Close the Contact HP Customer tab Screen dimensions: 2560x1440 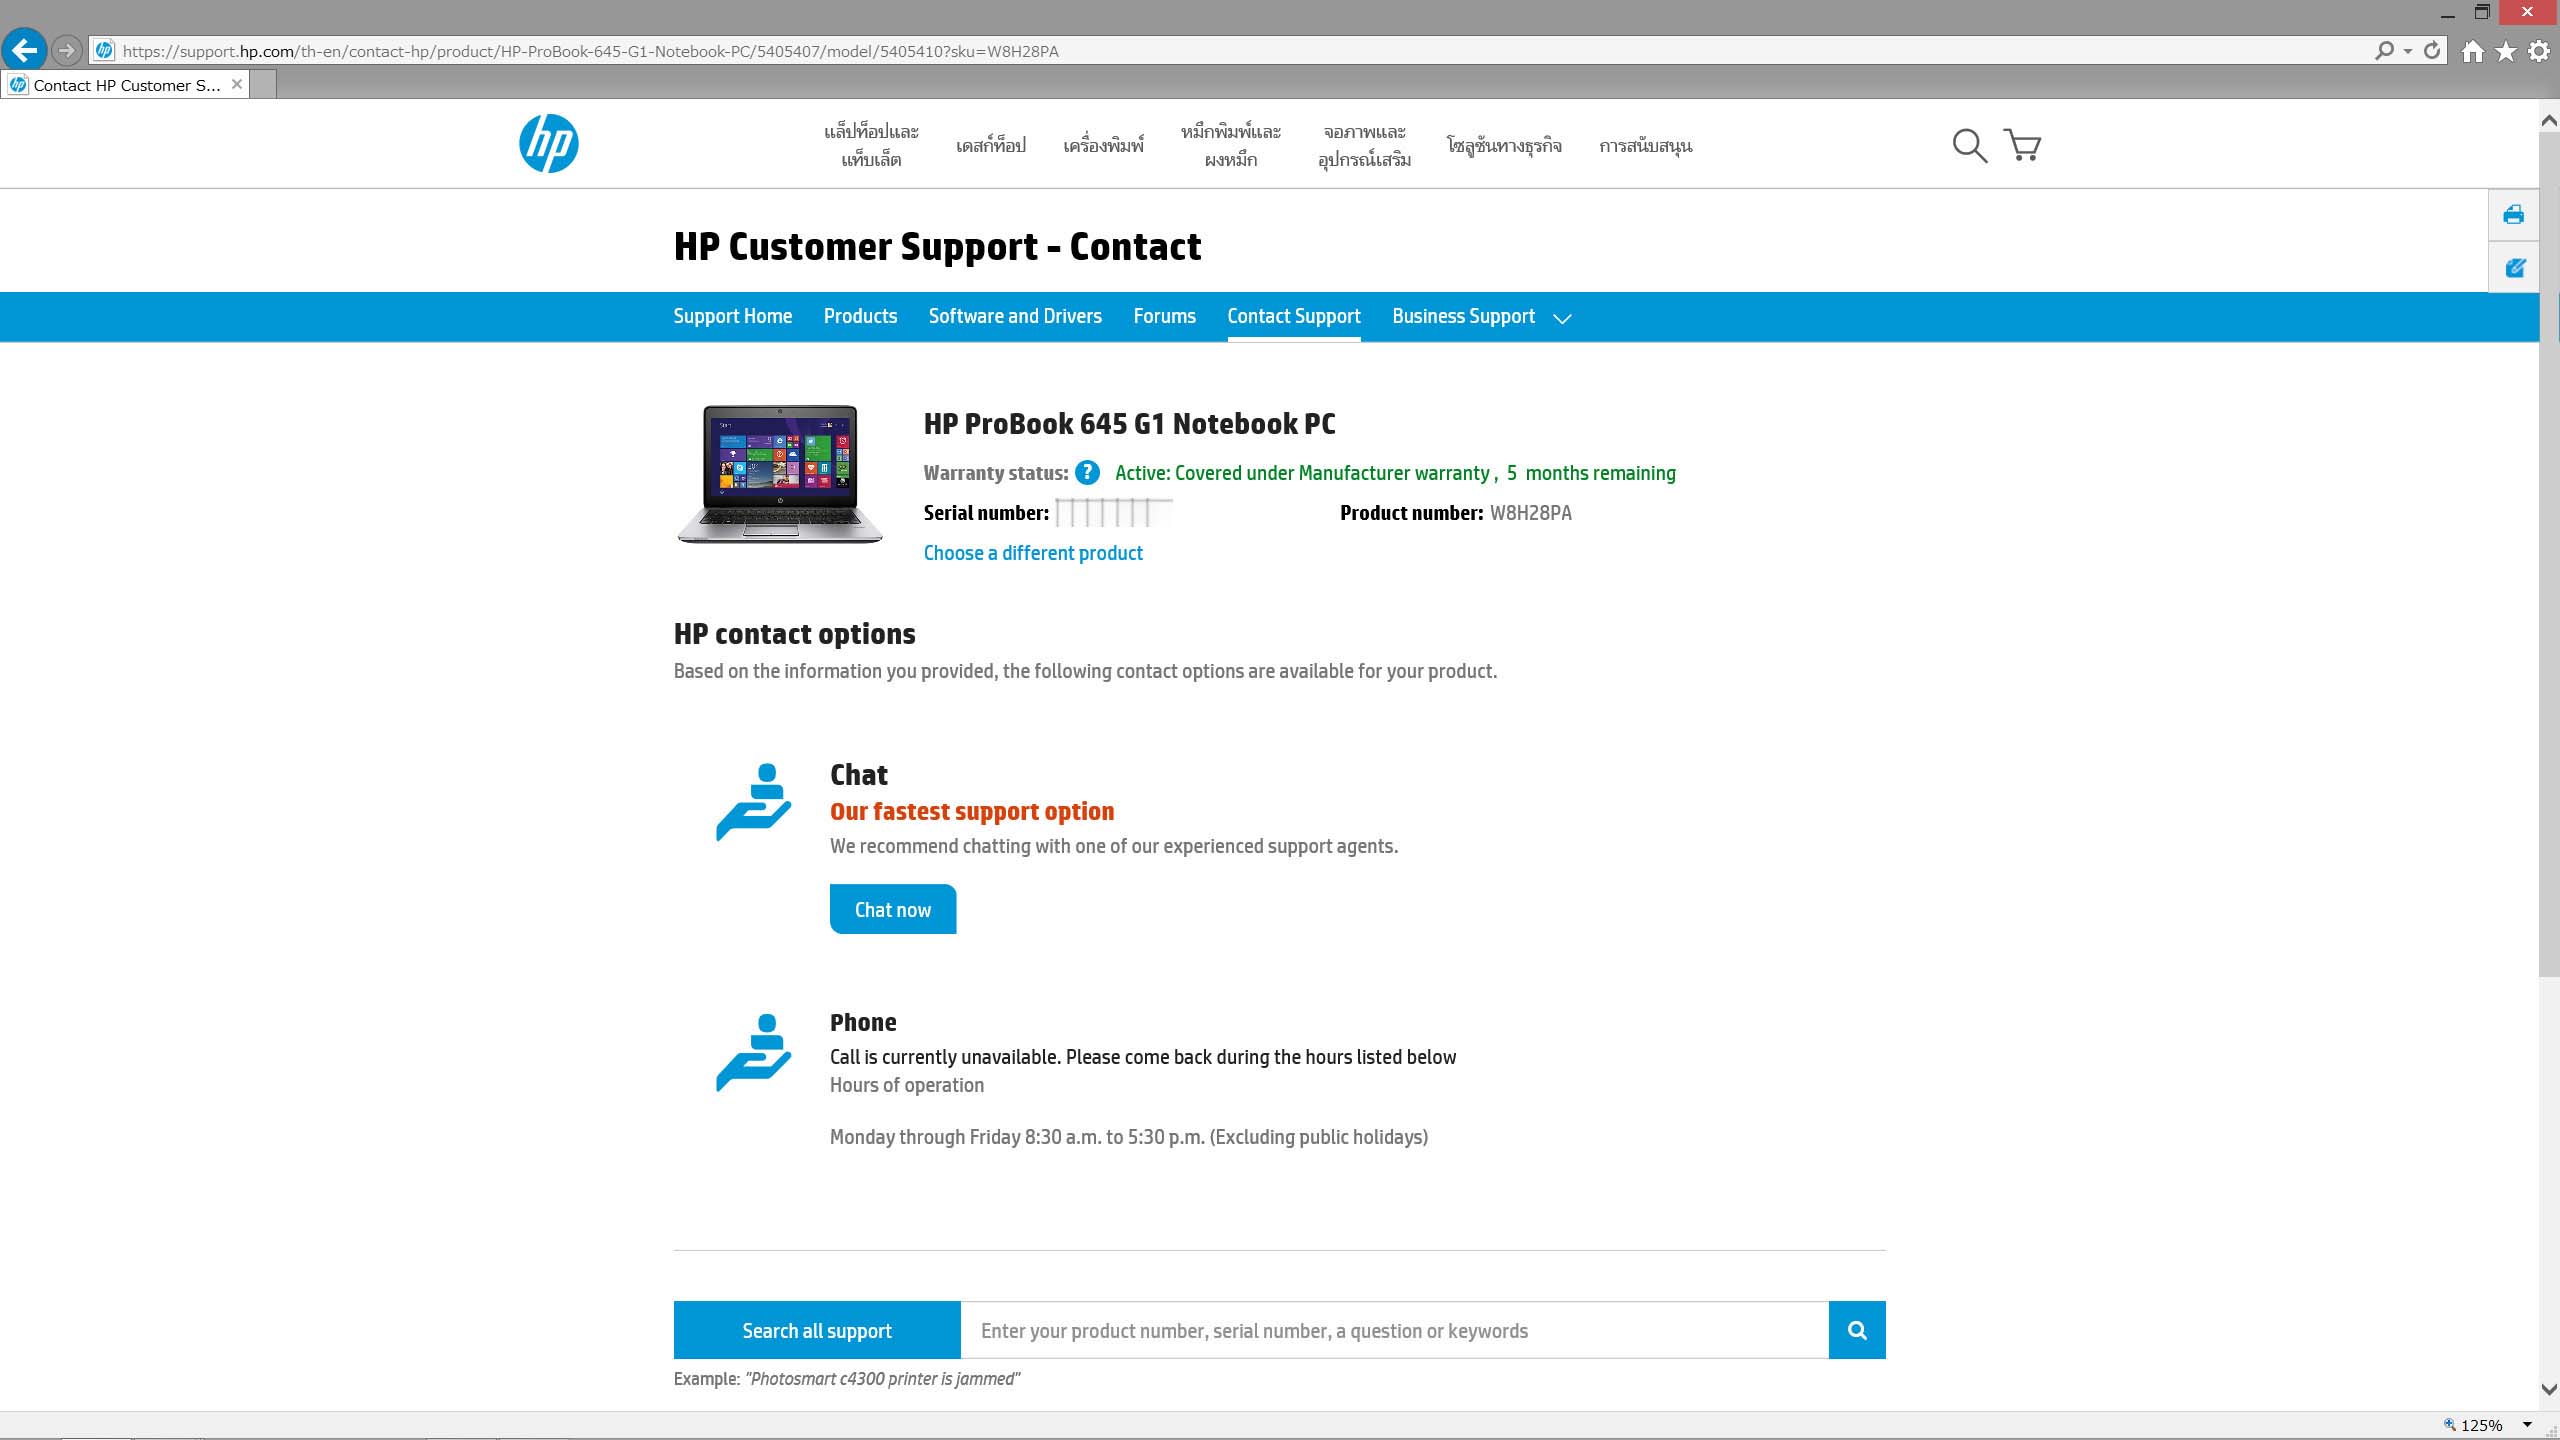click(237, 84)
